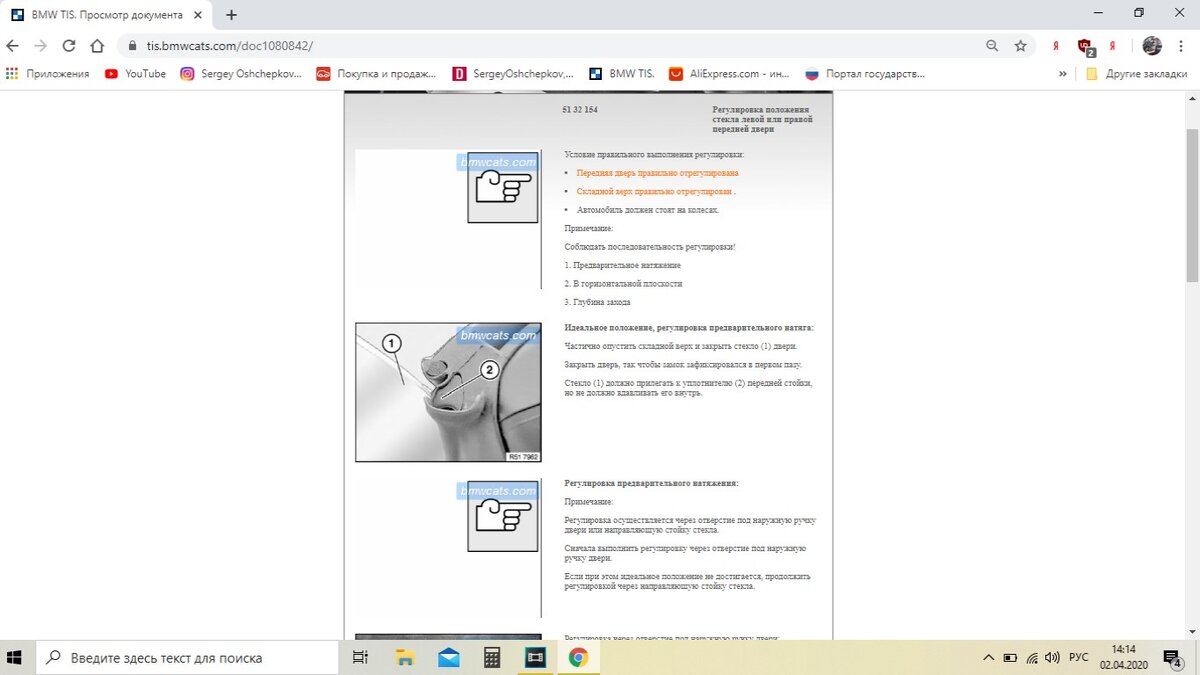Expand hidden bookmarks chevron
Image resolution: width=1200 pixels, height=675 pixels.
pyautogui.click(x=1063, y=73)
